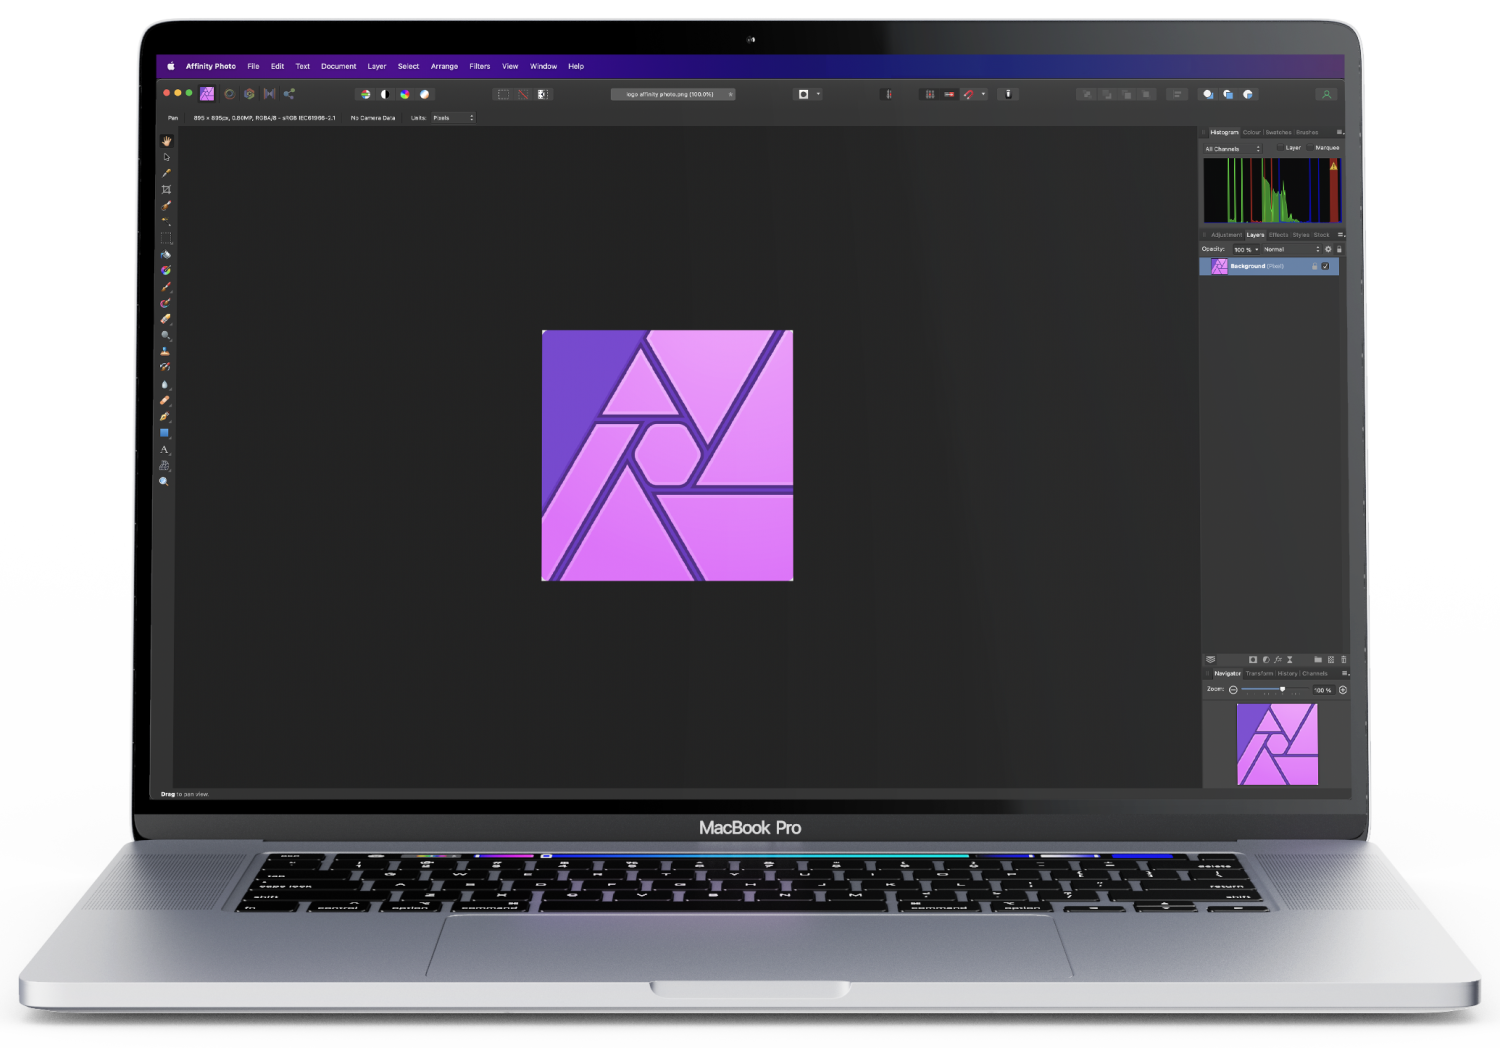
Task: Enable the Marquee checkbox in Histogram panel
Action: click(1310, 147)
